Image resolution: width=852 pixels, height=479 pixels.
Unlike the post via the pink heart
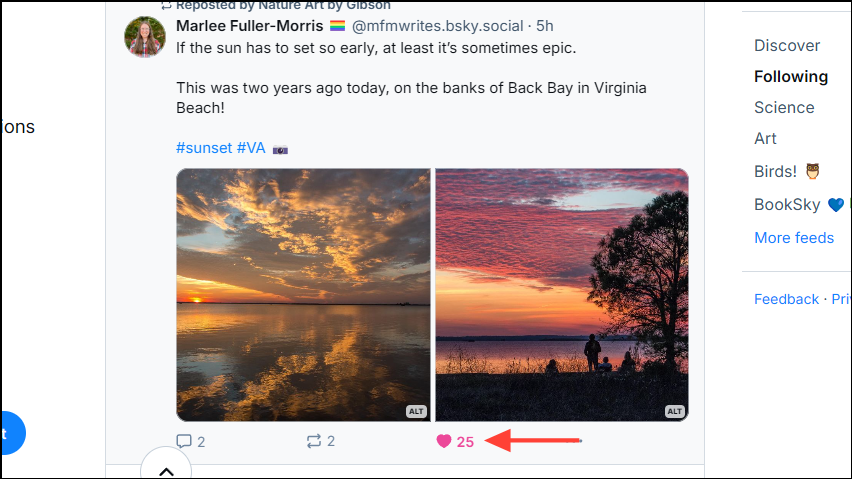pyautogui.click(x=444, y=441)
